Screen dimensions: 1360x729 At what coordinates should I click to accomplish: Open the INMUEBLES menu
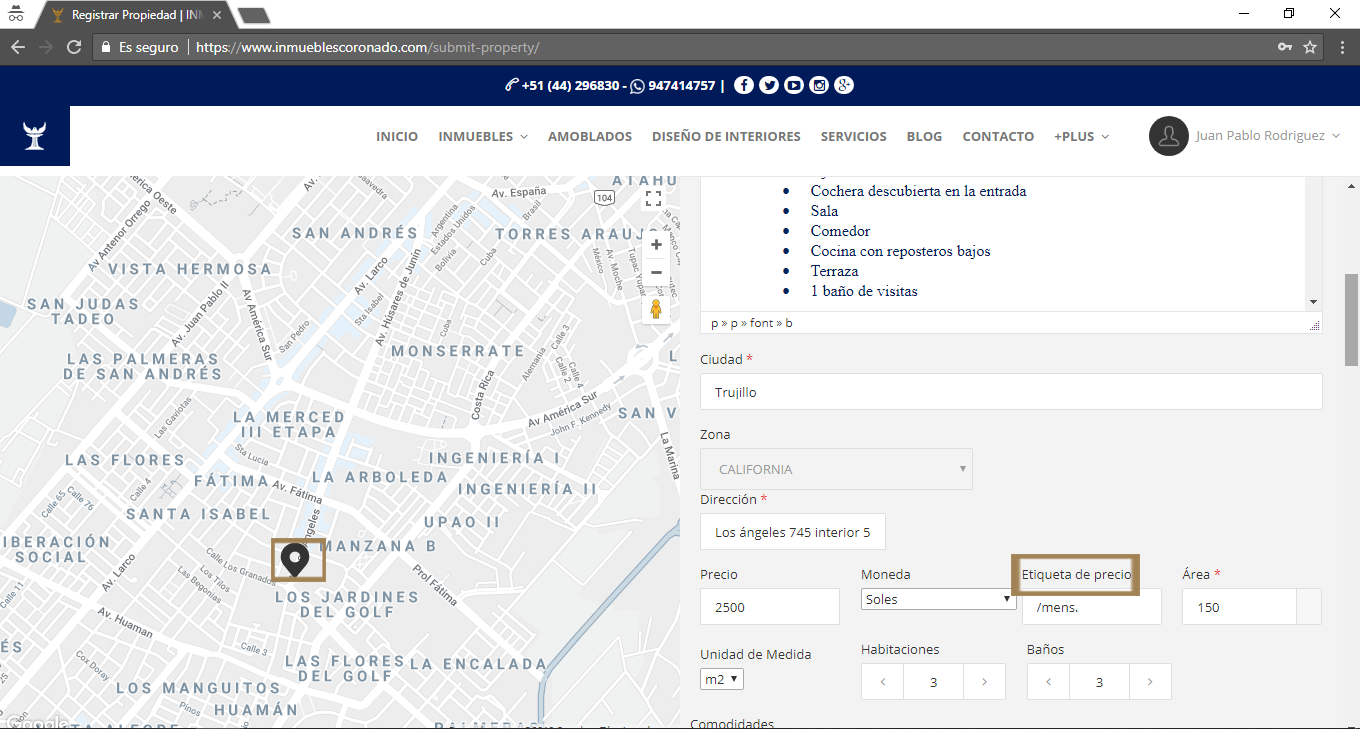click(482, 136)
